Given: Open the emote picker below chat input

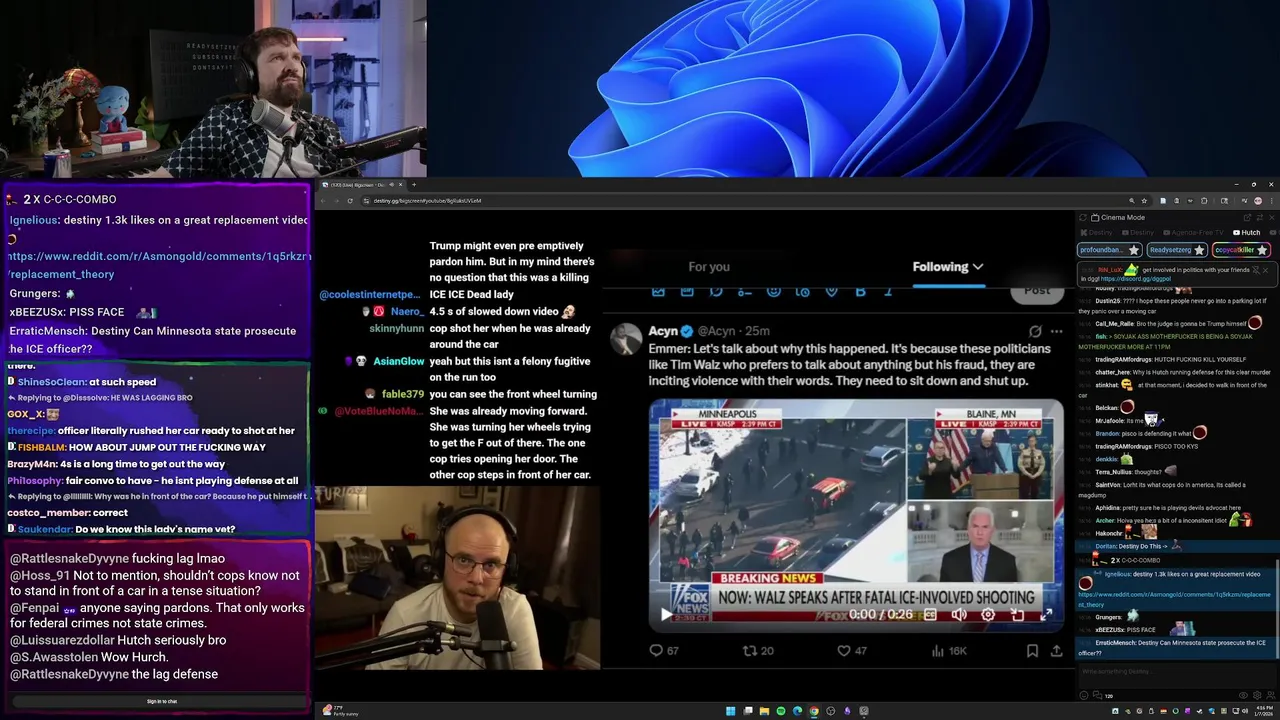Looking at the screenshot, I should (1084, 695).
